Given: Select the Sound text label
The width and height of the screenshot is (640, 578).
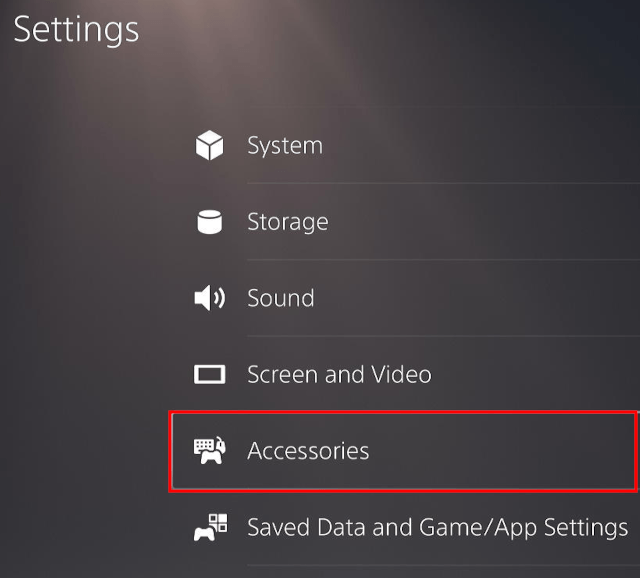Looking at the screenshot, I should tap(280, 298).
